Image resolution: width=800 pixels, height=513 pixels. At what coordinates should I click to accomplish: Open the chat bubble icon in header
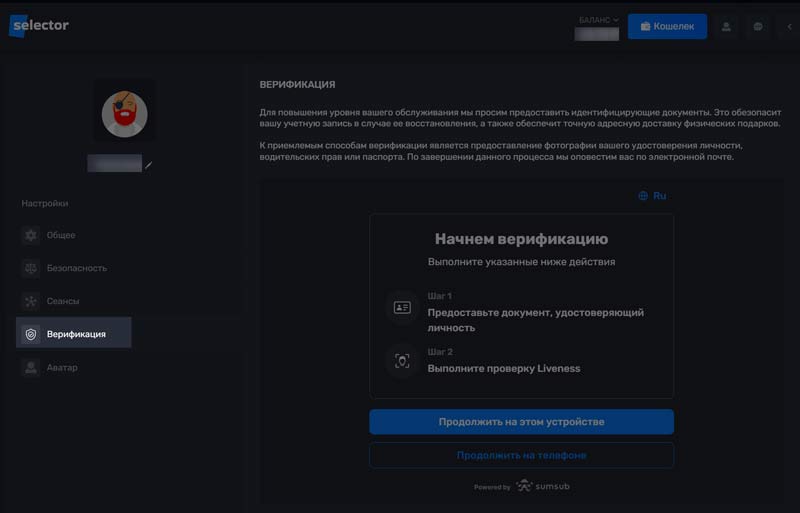[758, 27]
